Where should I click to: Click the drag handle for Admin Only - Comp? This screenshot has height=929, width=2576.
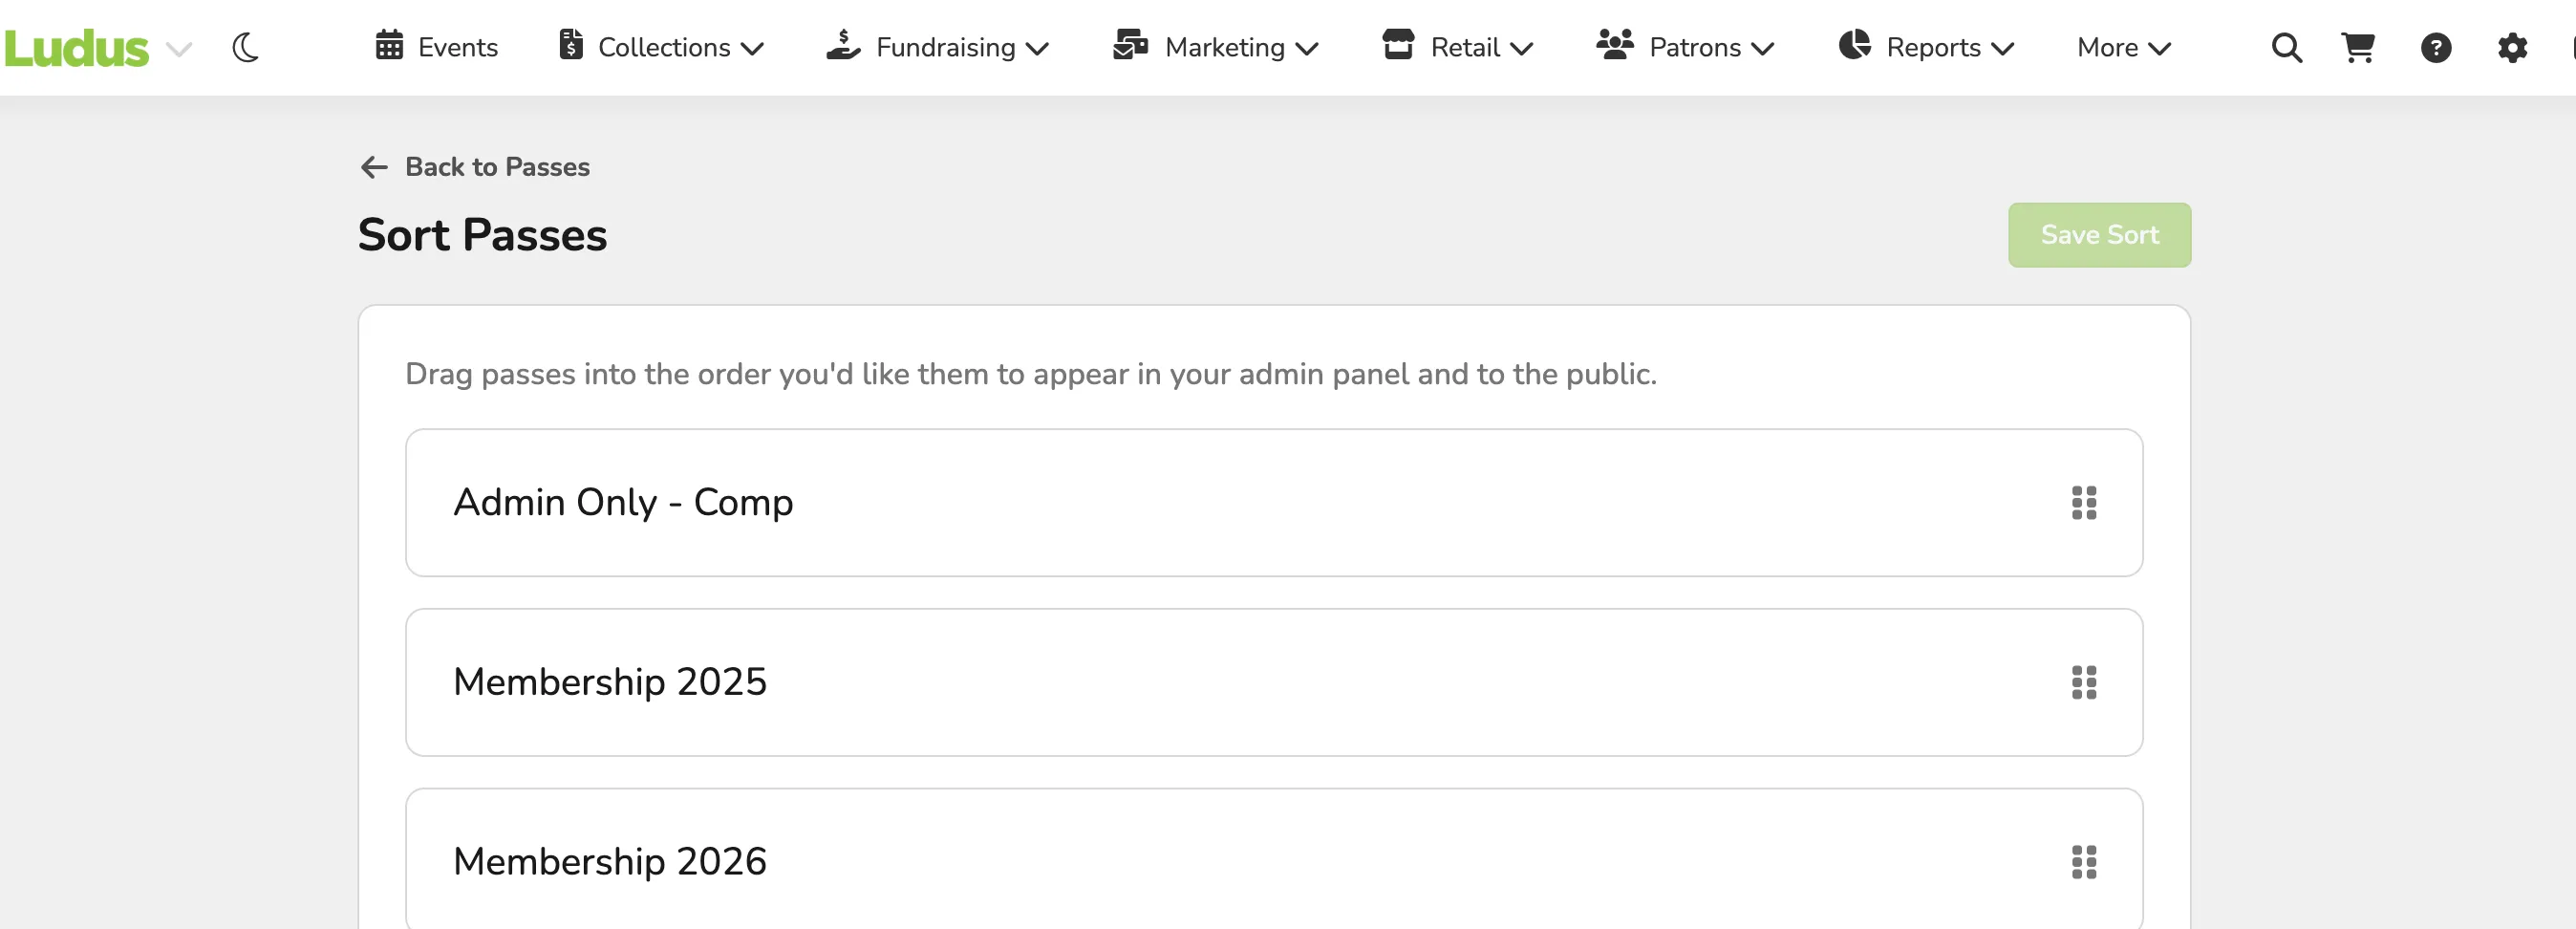[2083, 502]
